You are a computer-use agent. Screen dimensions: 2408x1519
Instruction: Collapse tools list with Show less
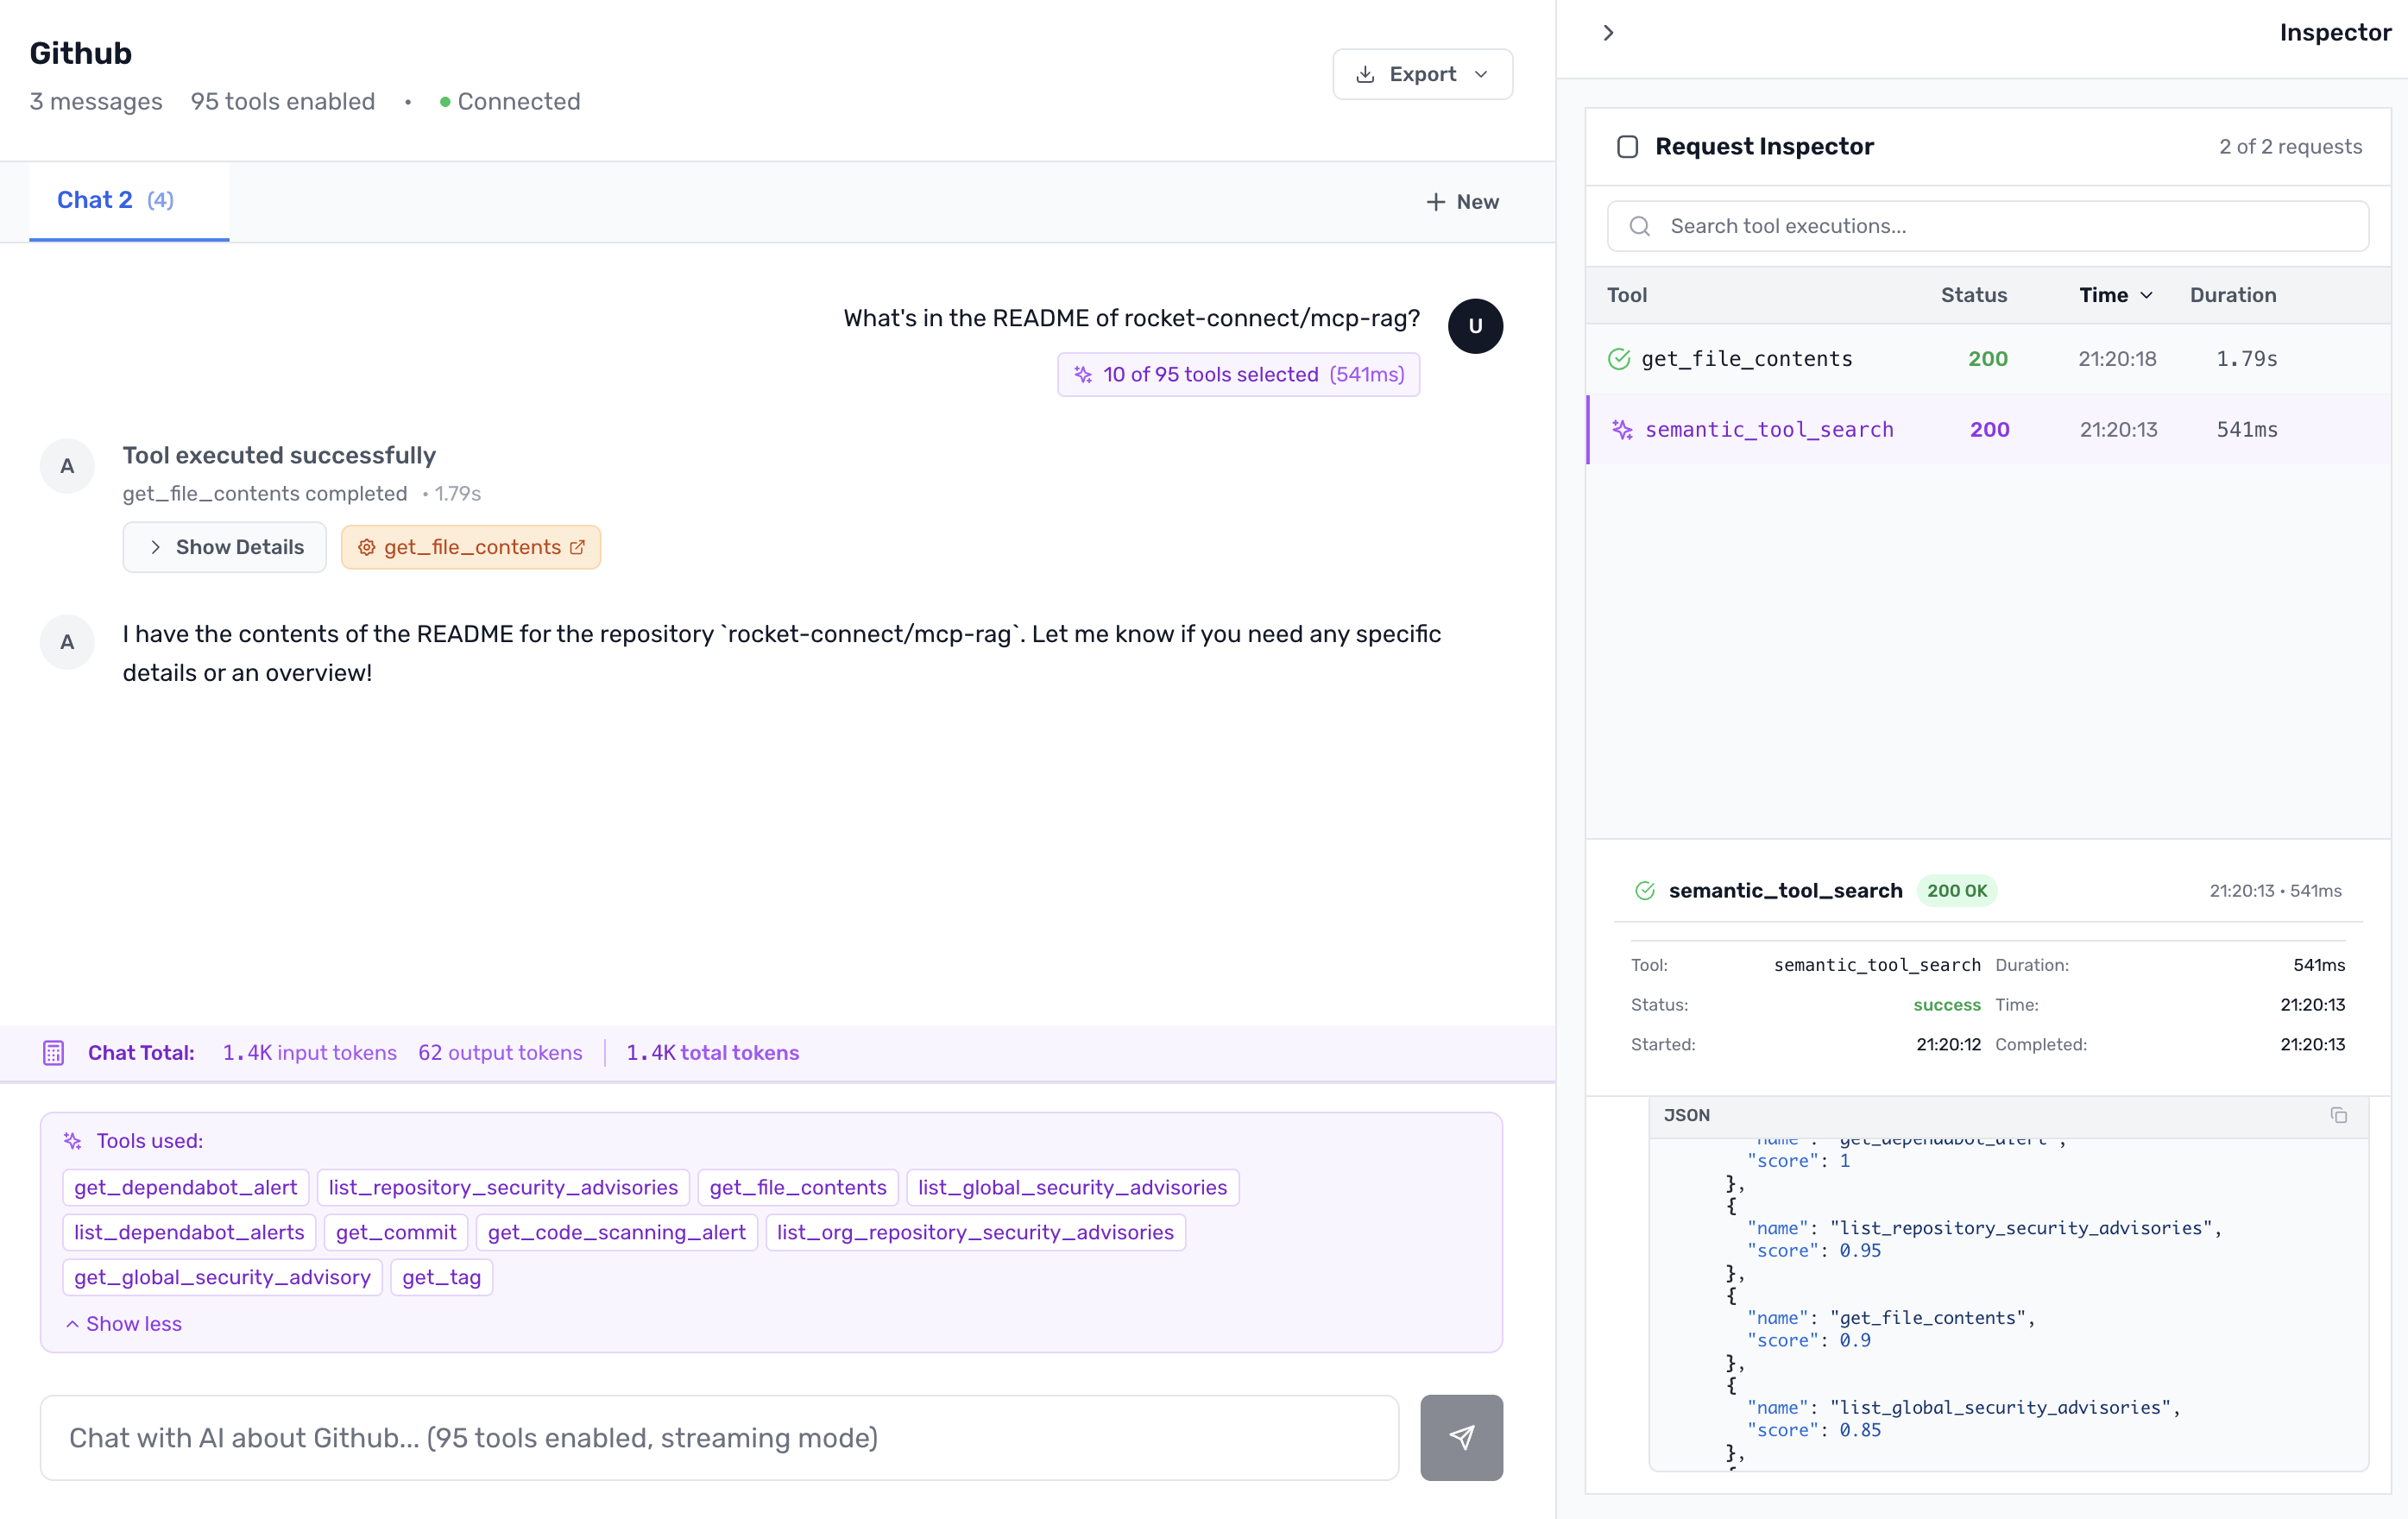tap(124, 1323)
